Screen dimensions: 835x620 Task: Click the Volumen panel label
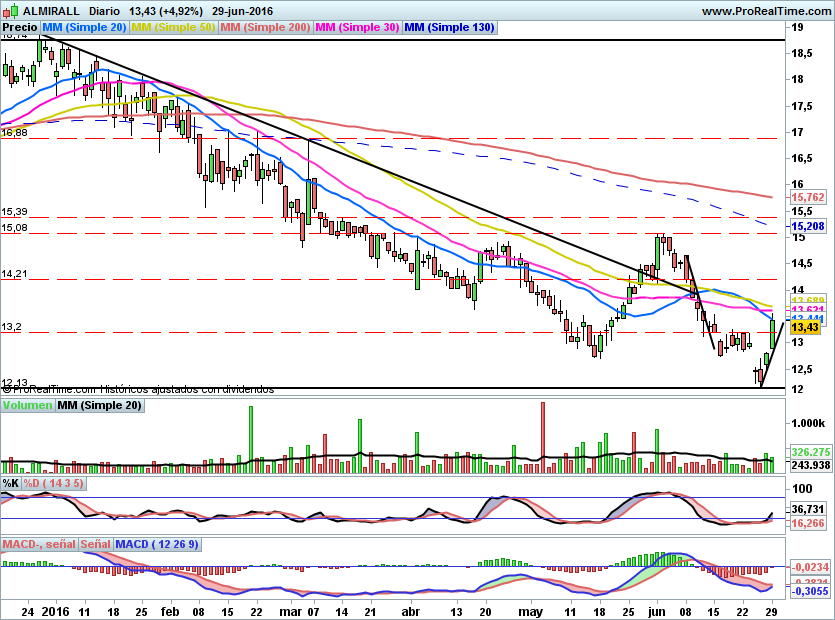click(27, 406)
